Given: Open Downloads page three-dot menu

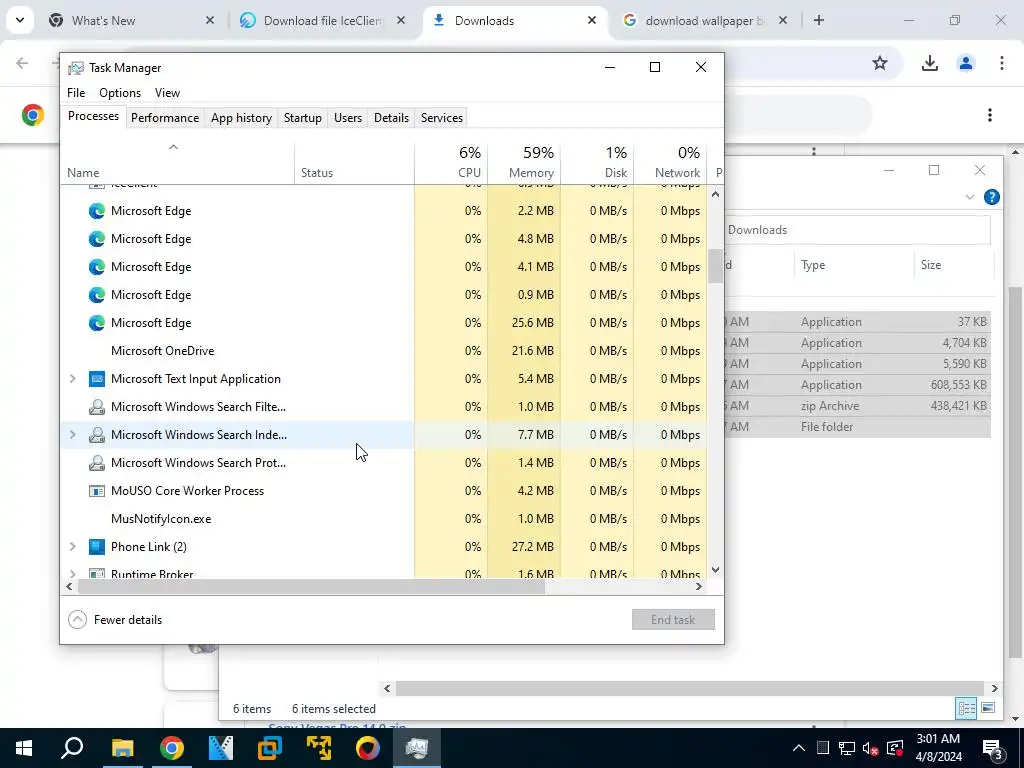Looking at the screenshot, I should pos(990,115).
